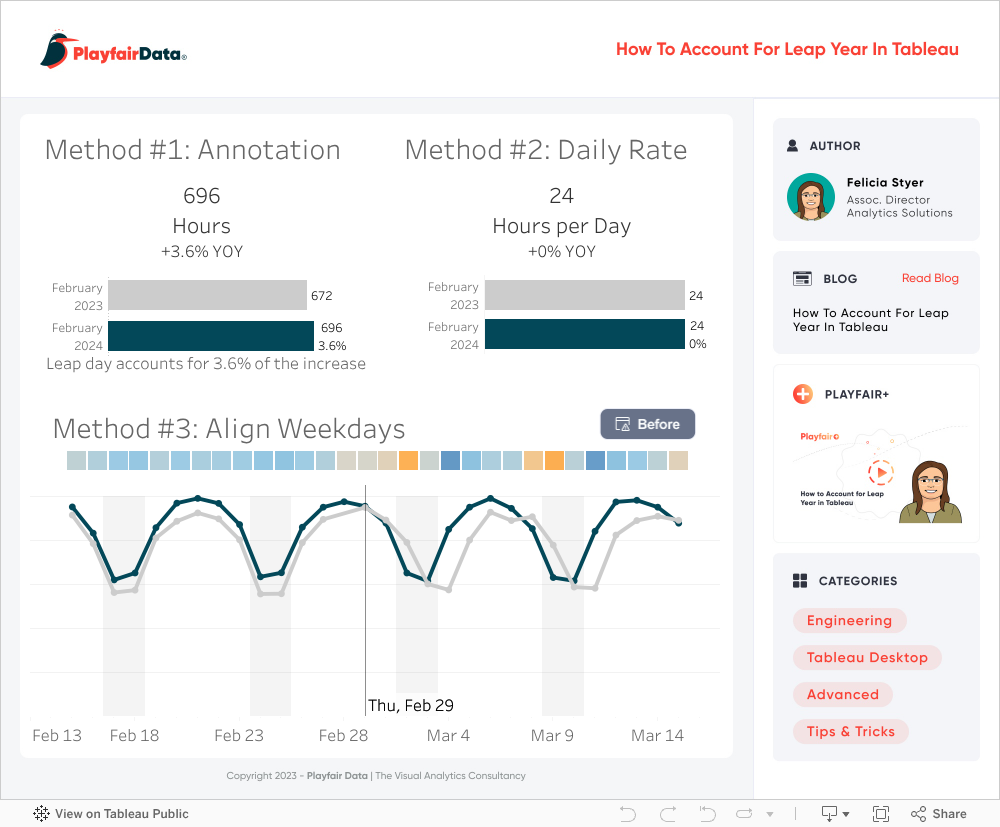Image resolution: width=1000 pixels, height=827 pixels.
Task: Click the Author person icon
Action: 792,145
